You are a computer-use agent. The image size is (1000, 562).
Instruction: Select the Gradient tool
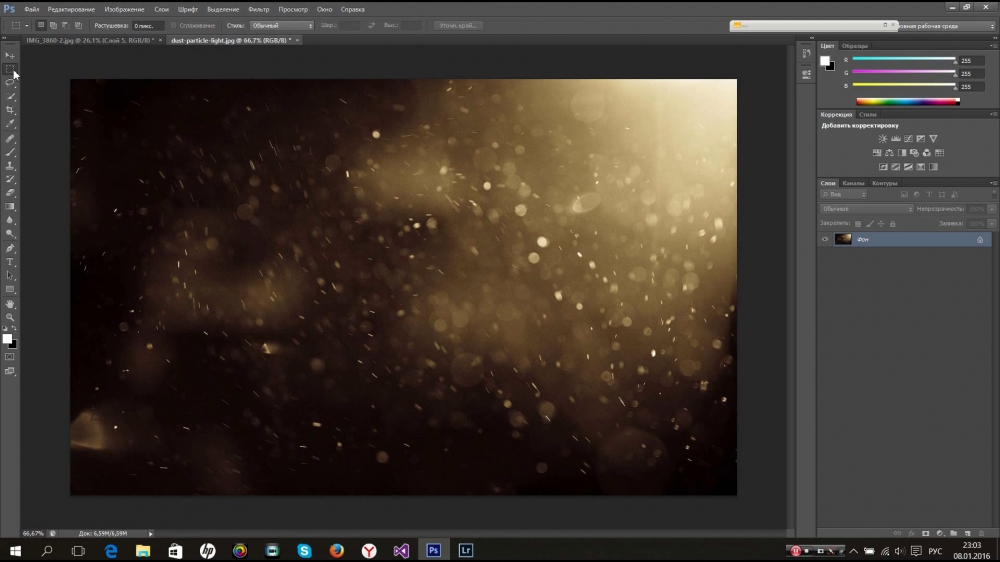(10, 207)
